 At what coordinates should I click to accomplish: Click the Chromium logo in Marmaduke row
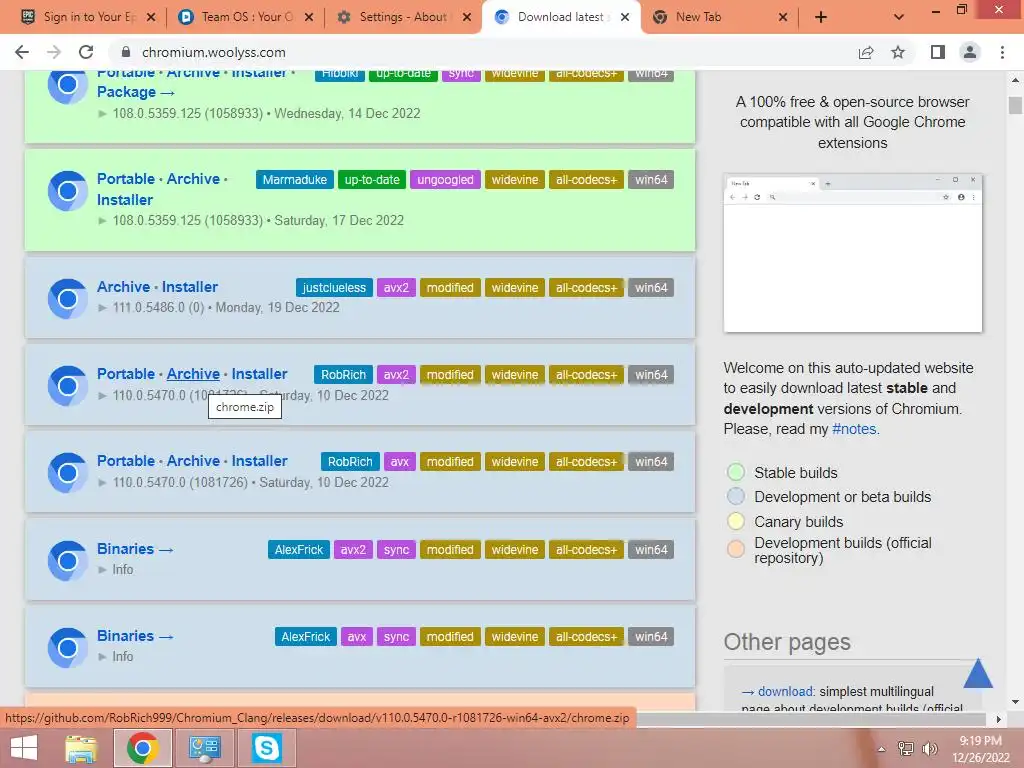(67, 191)
